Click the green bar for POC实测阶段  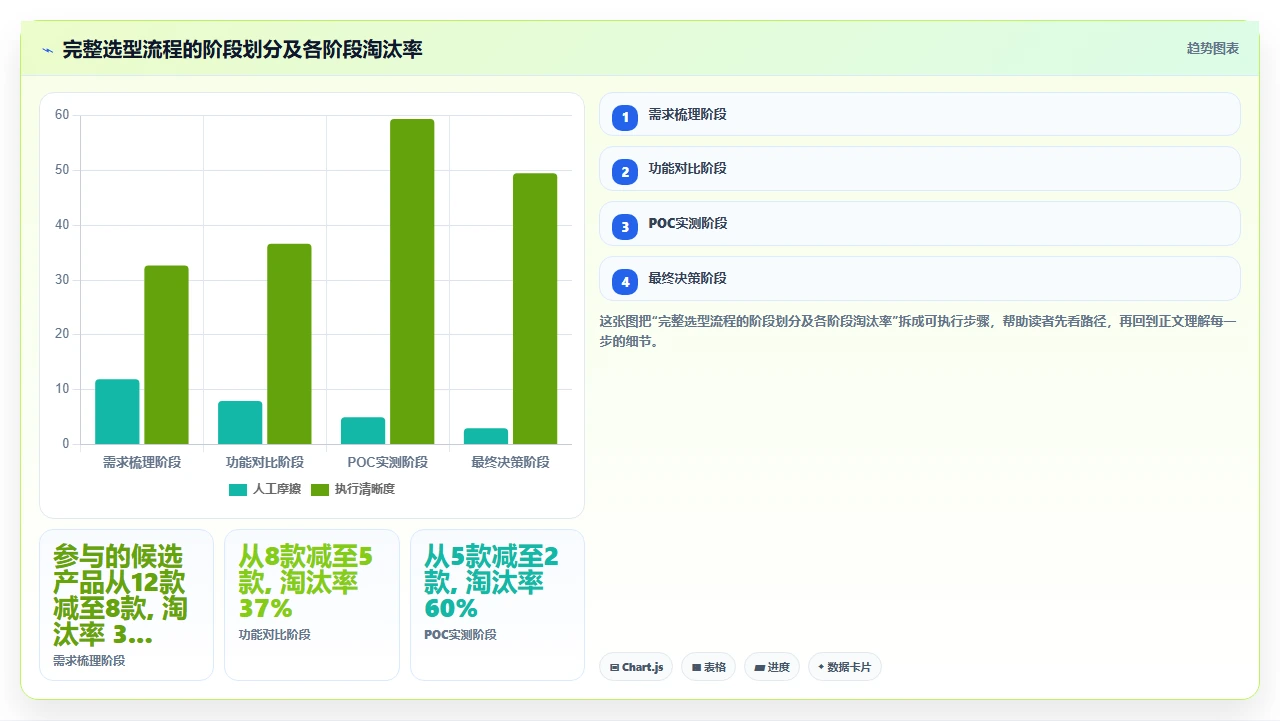click(412, 282)
